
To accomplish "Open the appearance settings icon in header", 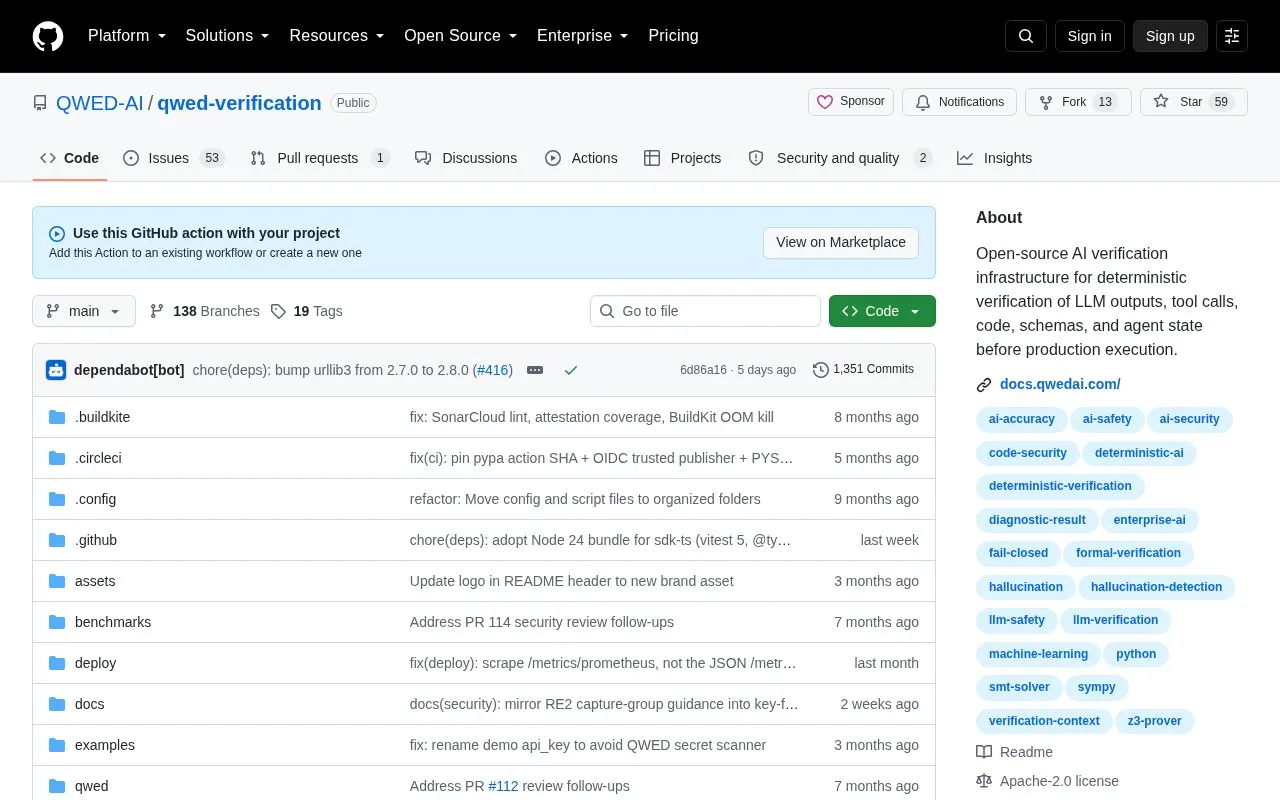I will 1232,36.
